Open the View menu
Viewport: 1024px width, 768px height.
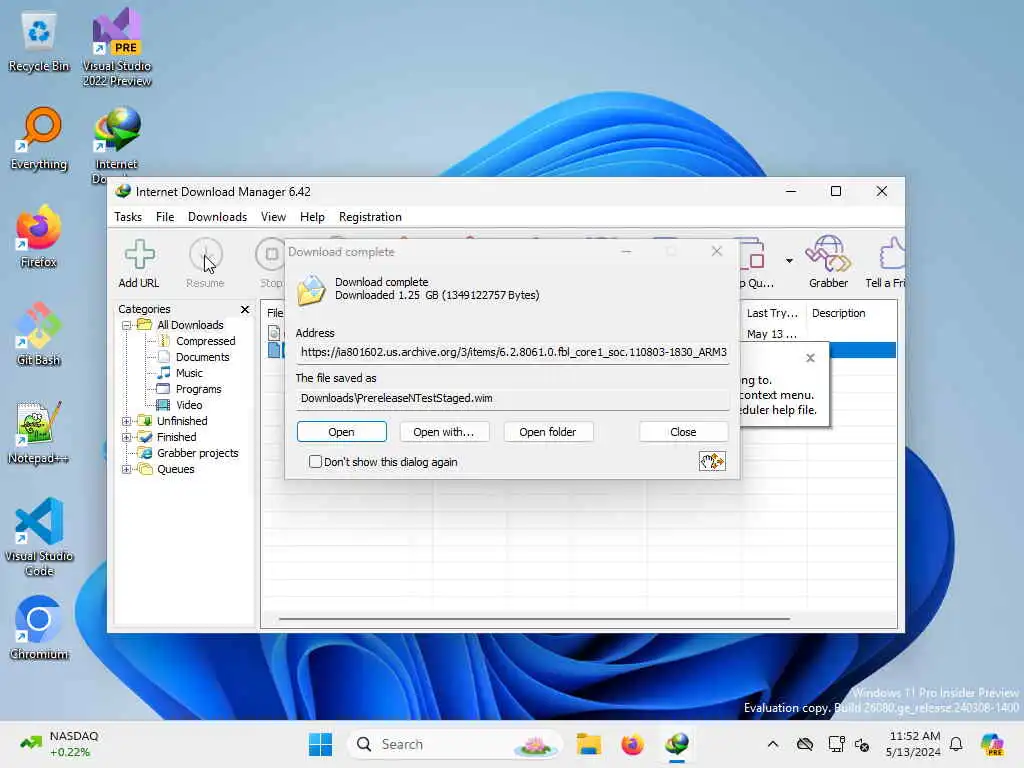click(x=273, y=217)
